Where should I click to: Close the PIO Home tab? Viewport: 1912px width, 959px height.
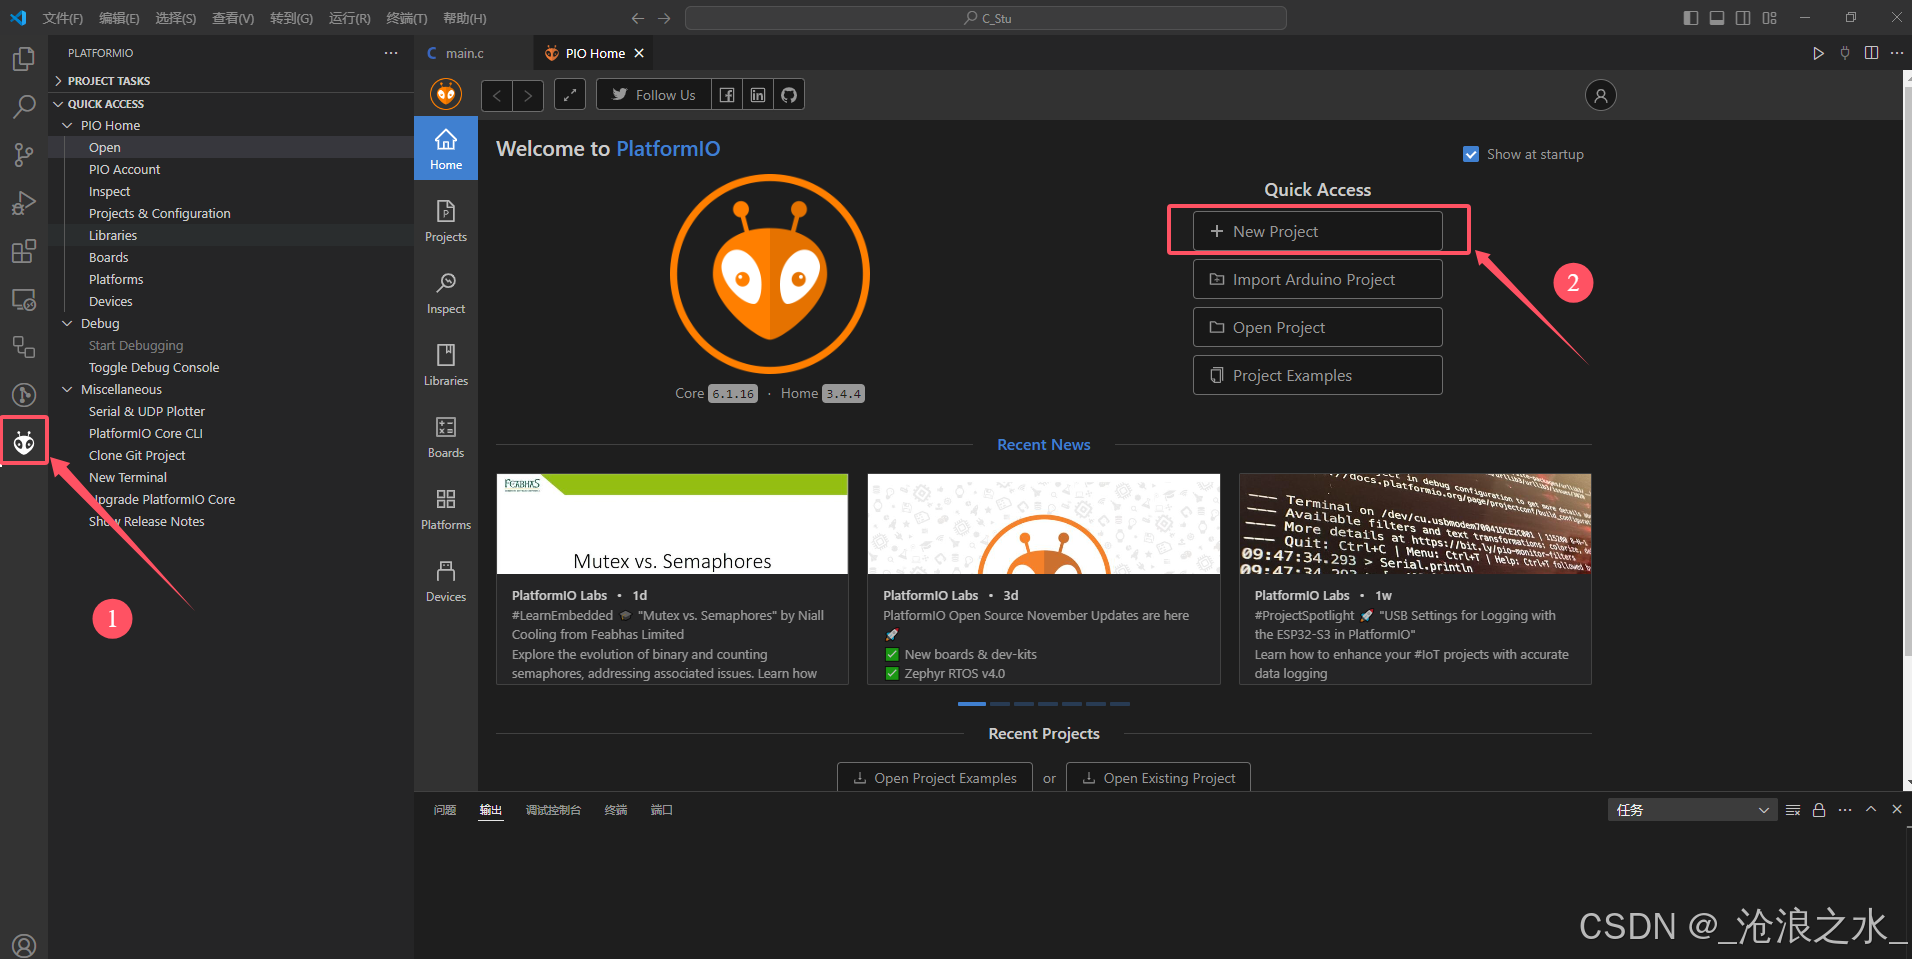639,53
